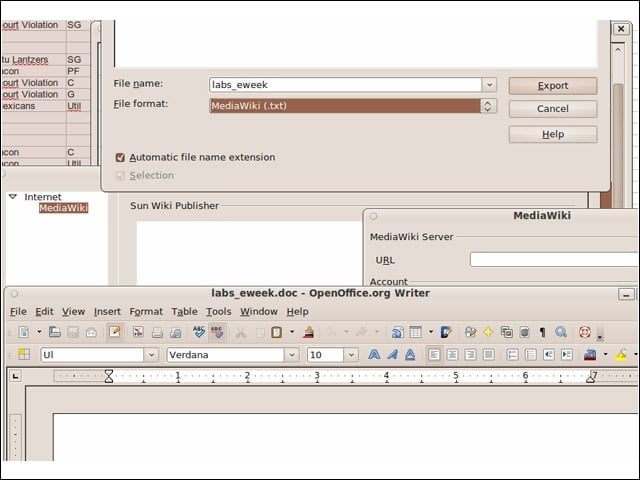640x480 pixels.
Task: Toggle the AutoSpellcheck icon
Action: pos(217,332)
